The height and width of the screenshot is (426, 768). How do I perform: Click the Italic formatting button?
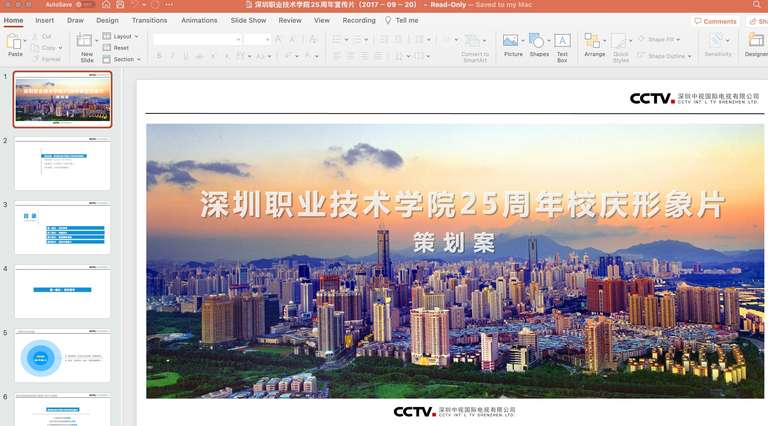tap(172, 56)
